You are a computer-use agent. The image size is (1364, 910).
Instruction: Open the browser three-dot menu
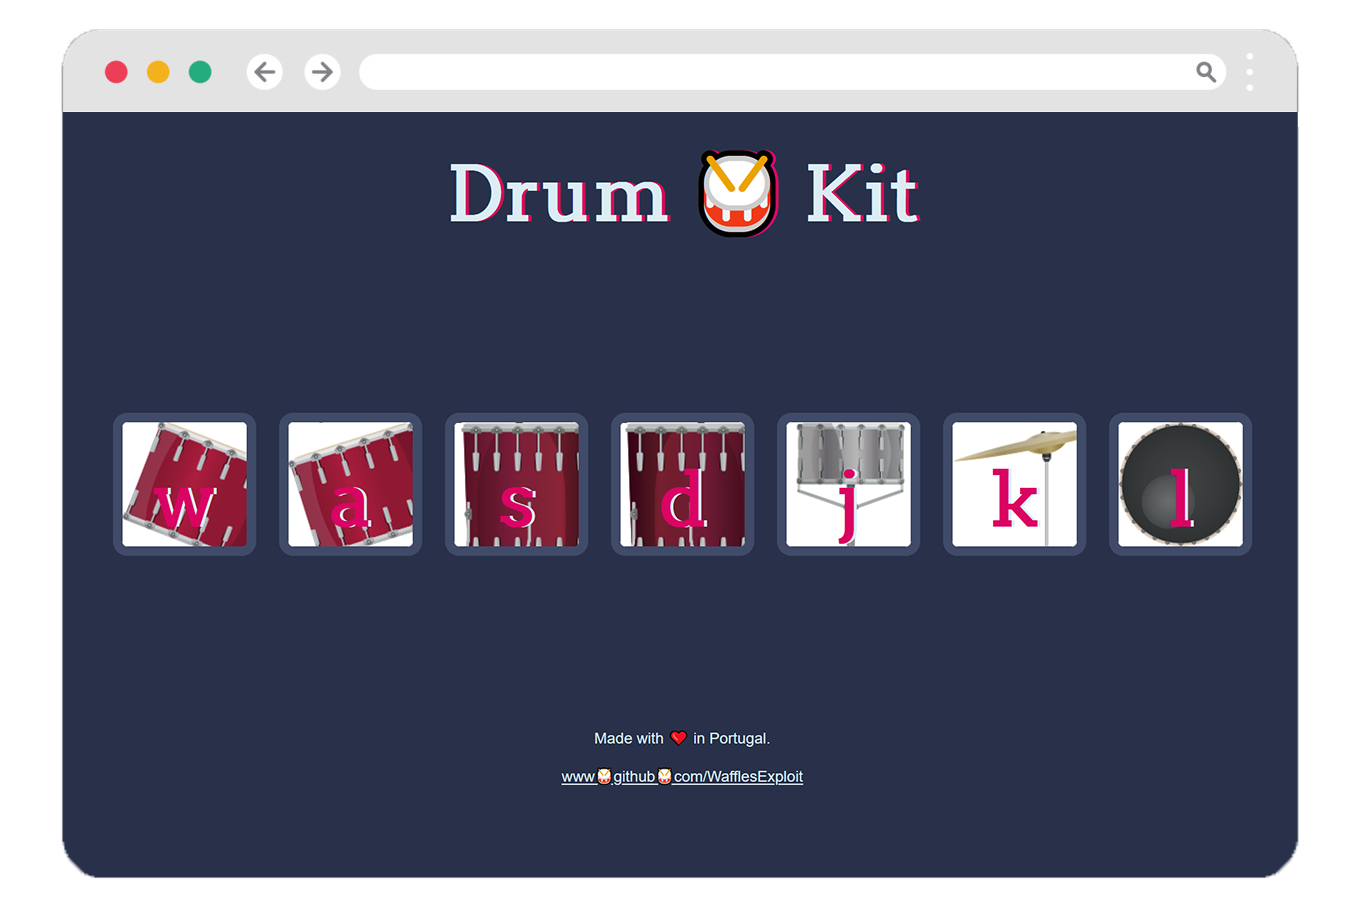coord(1249,72)
